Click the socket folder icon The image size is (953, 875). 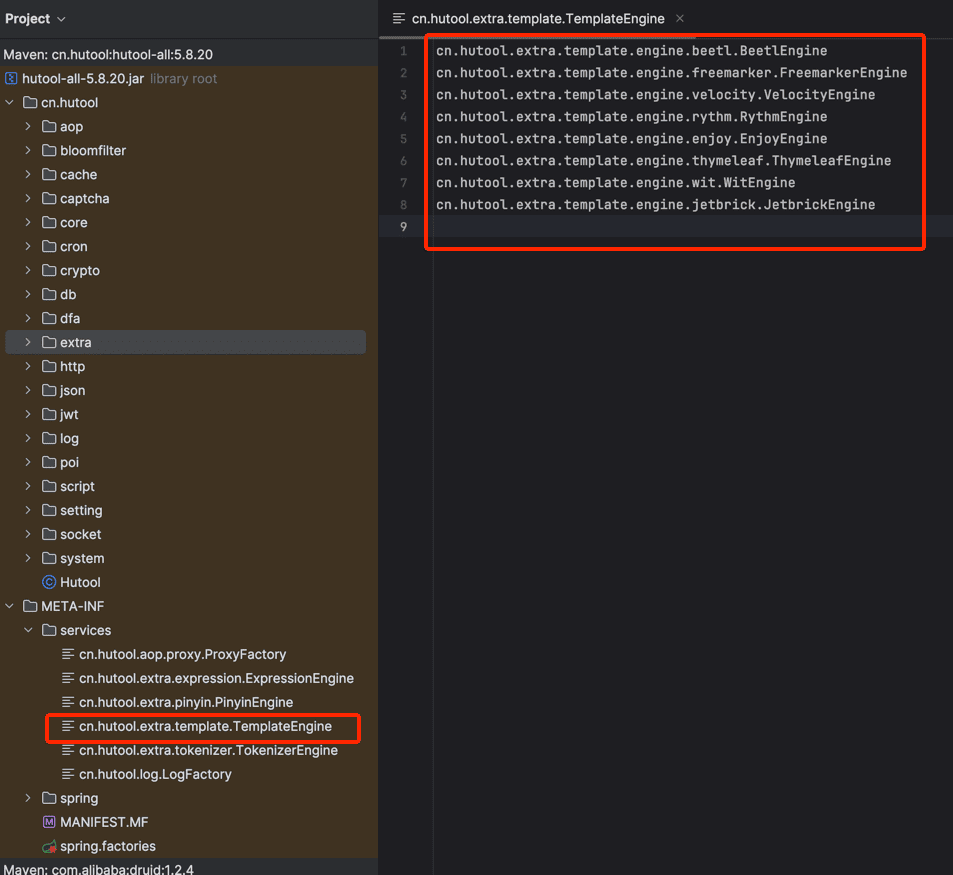tap(49, 535)
